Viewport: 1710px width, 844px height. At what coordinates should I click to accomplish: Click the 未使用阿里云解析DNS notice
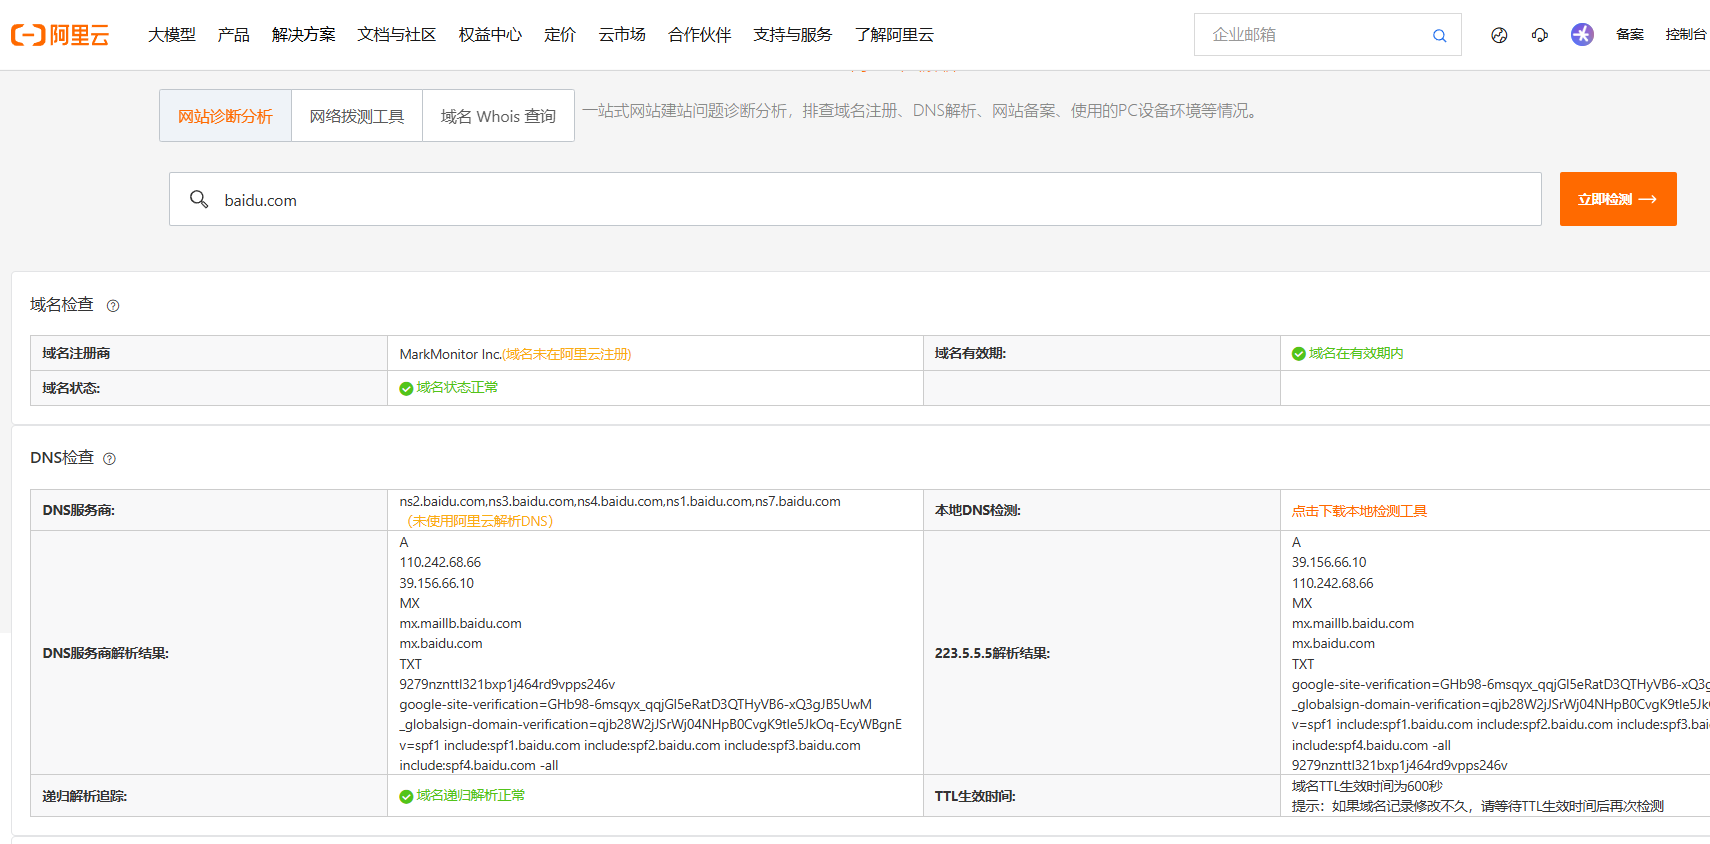[x=480, y=521]
